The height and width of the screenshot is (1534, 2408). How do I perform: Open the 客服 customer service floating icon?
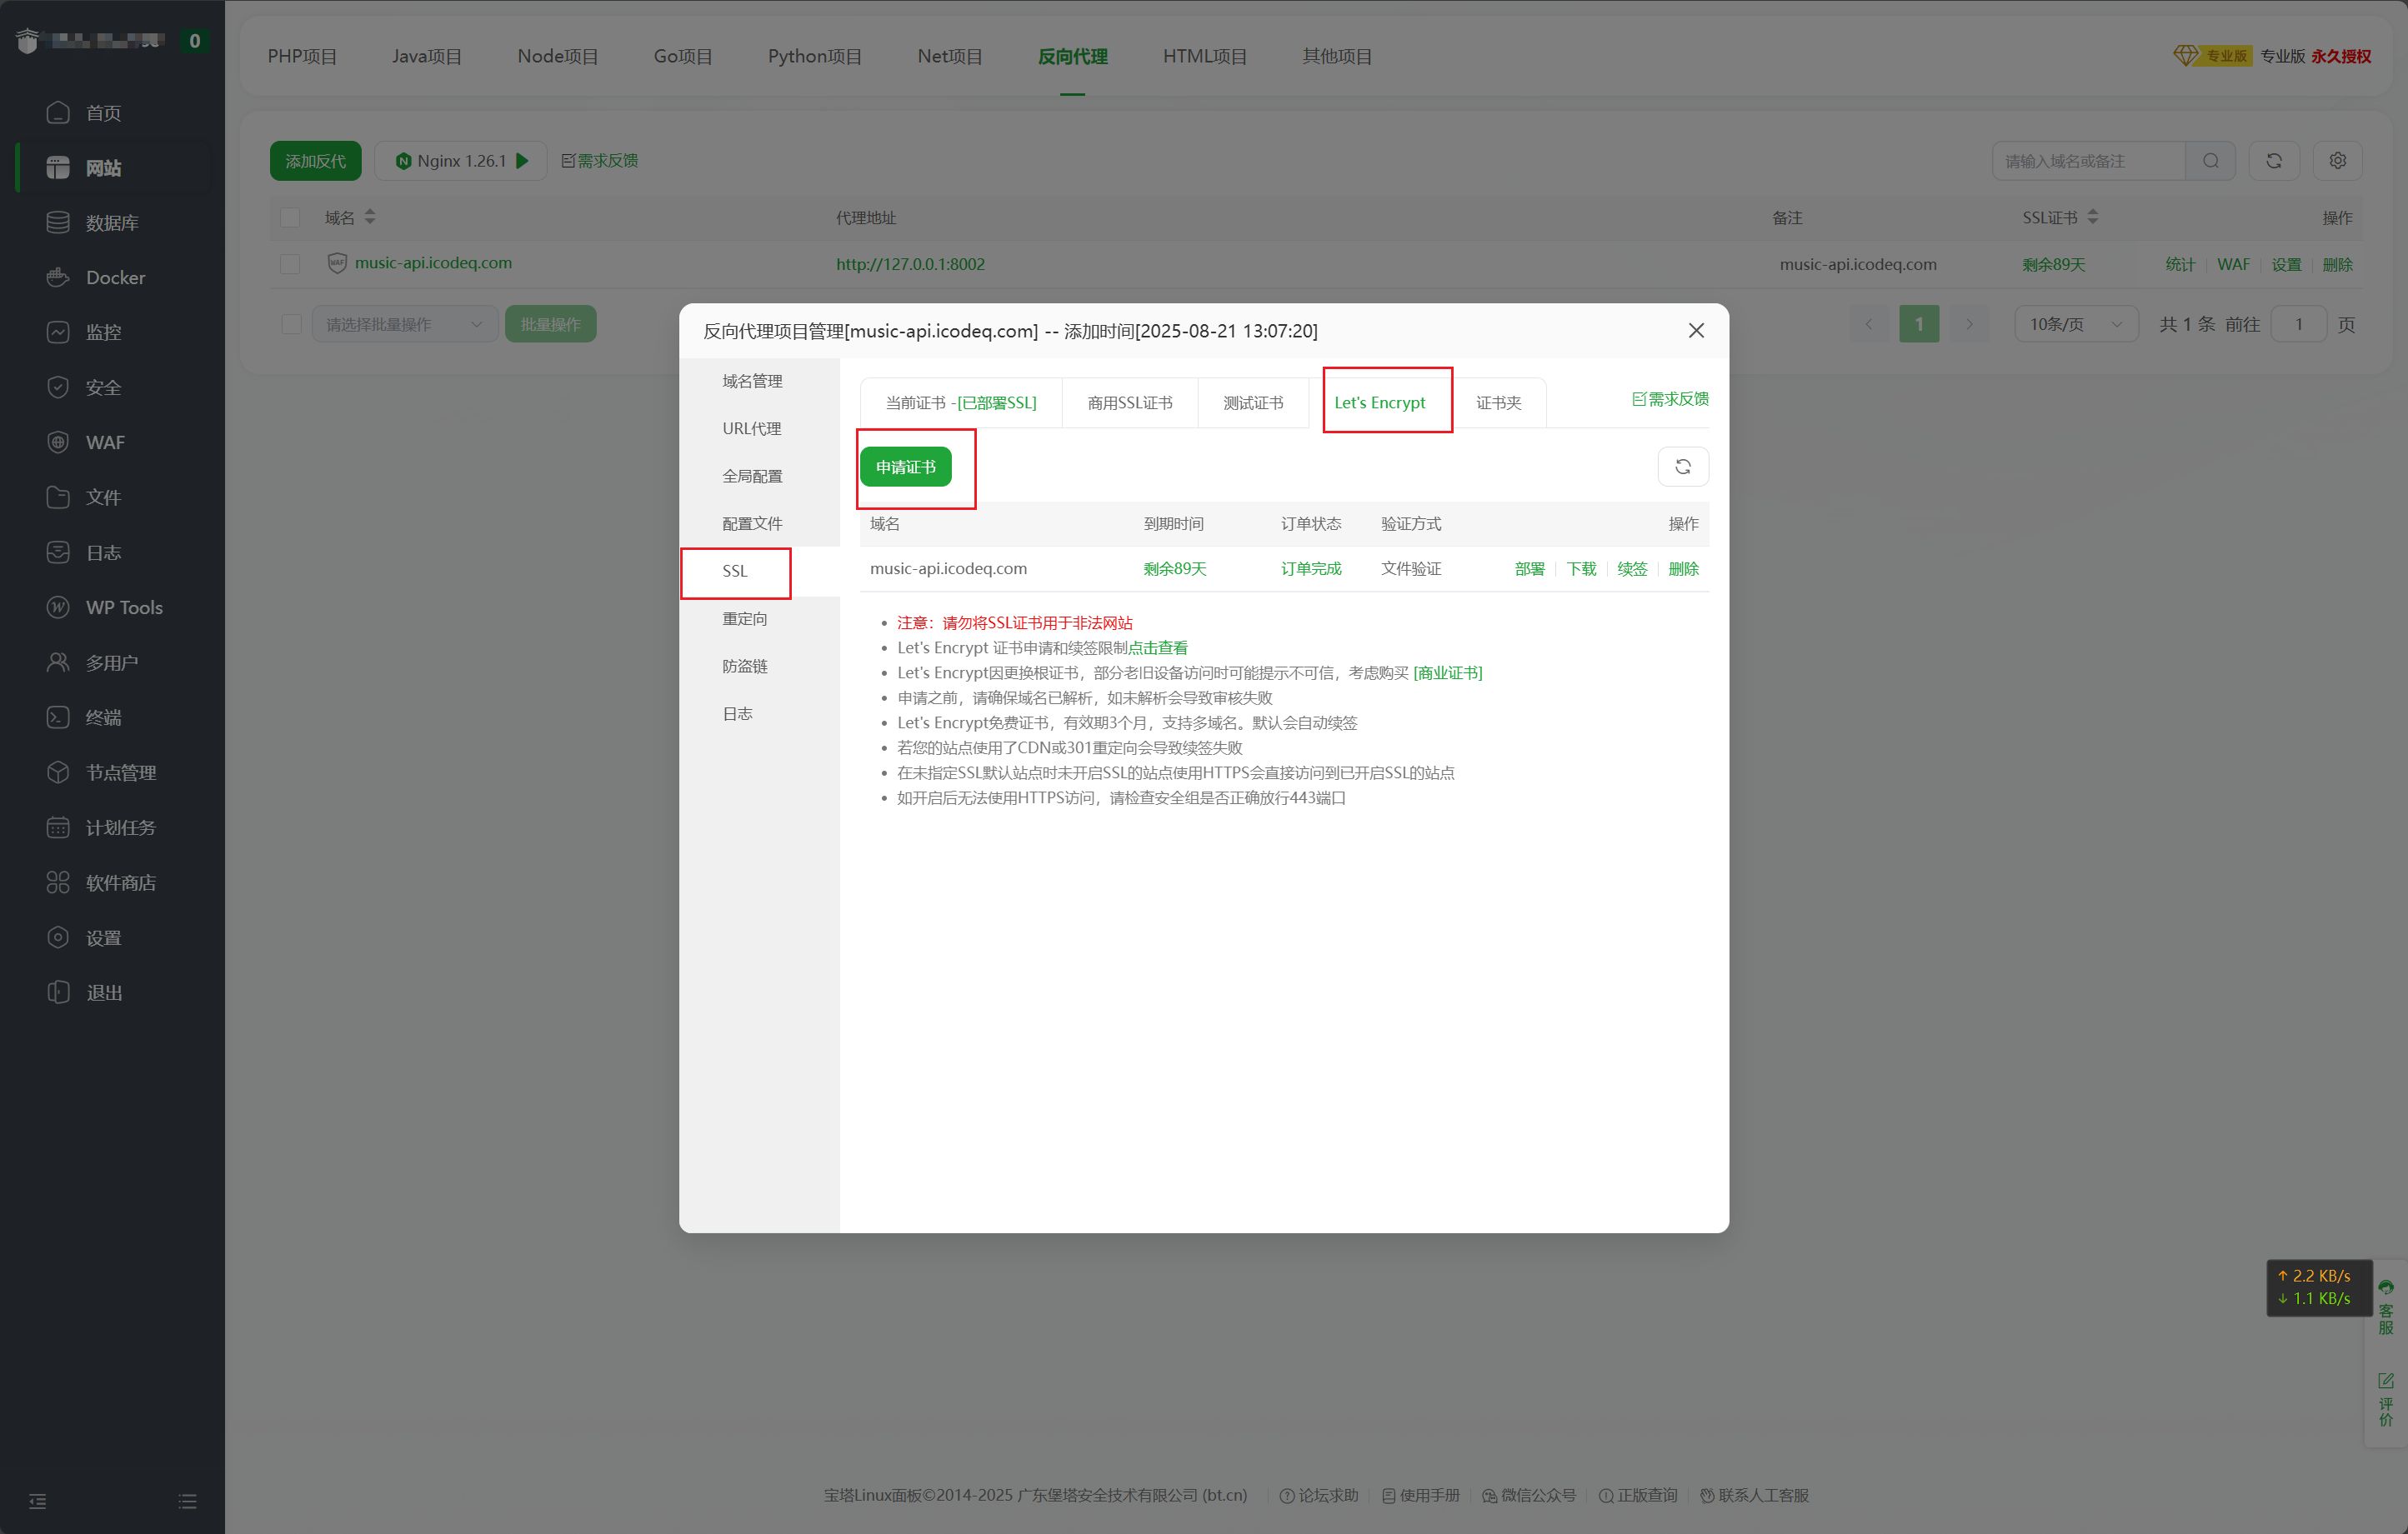[x=2386, y=1306]
